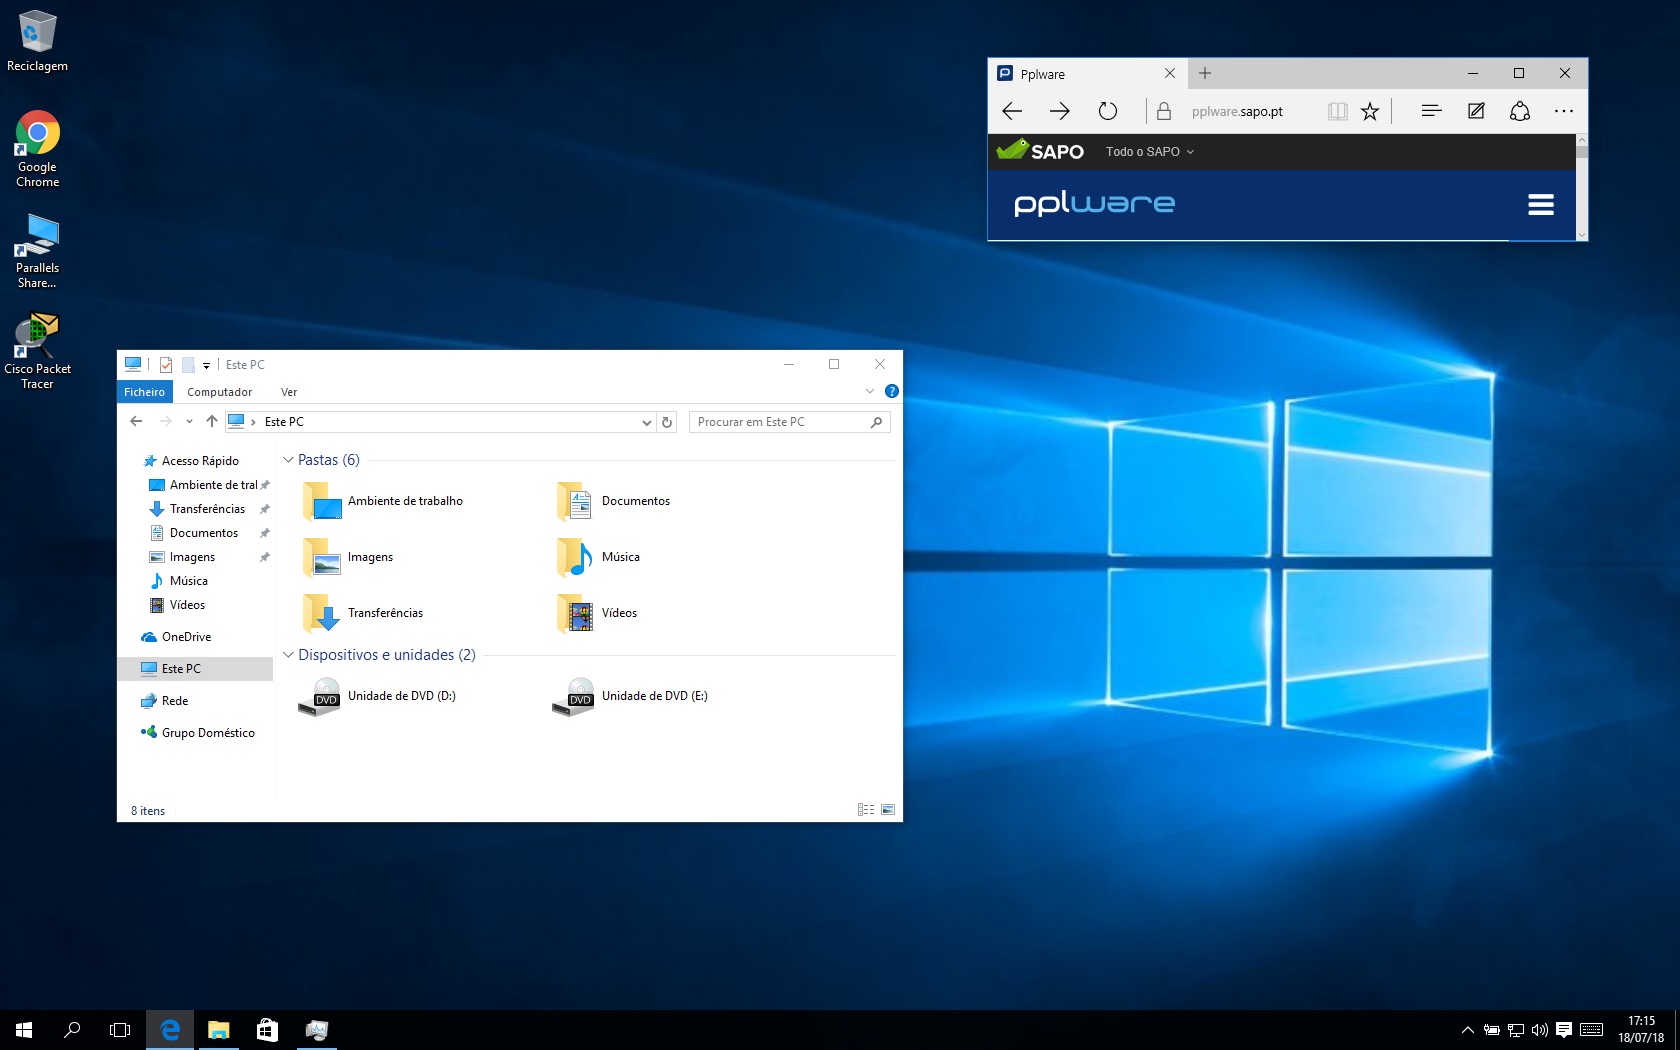
Task: Switch search pane by selecting small icons view
Action: click(x=864, y=810)
